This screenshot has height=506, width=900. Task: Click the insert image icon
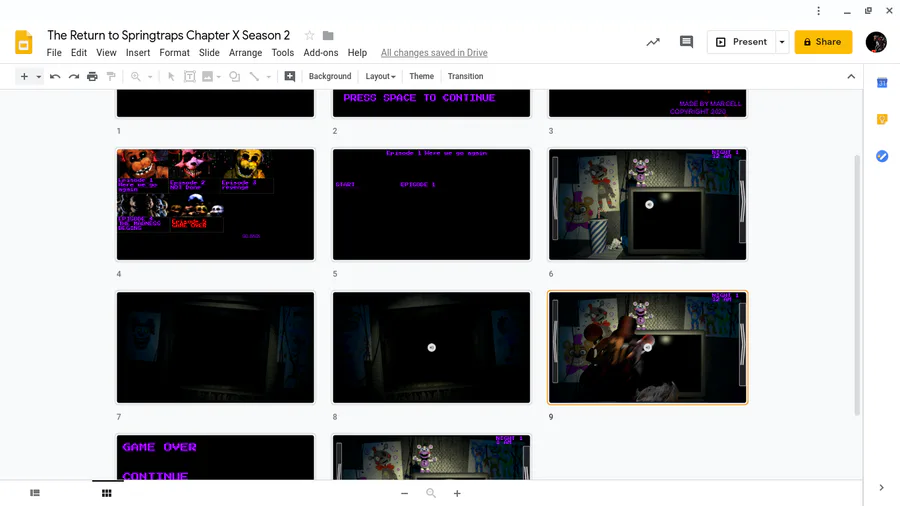pos(207,76)
